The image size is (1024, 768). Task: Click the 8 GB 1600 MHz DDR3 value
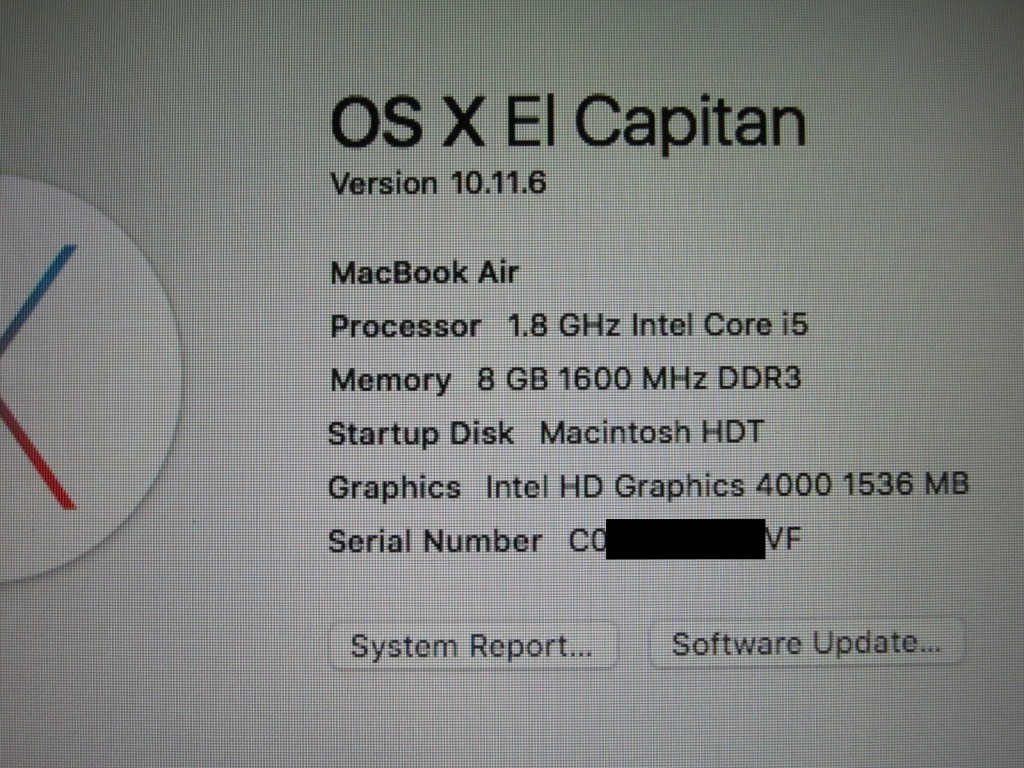pos(639,378)
